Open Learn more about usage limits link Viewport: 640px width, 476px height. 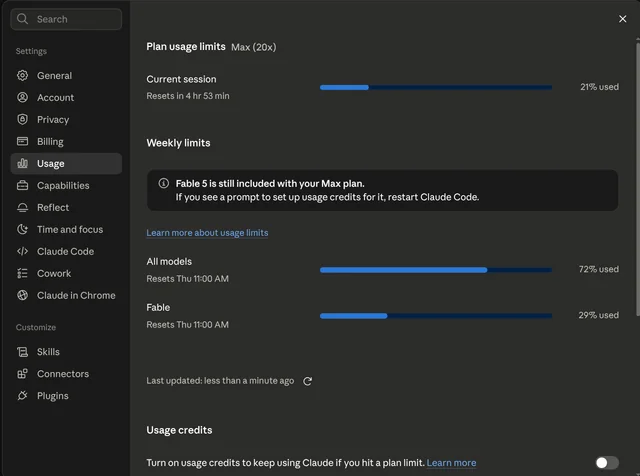[x=207, y=233]
